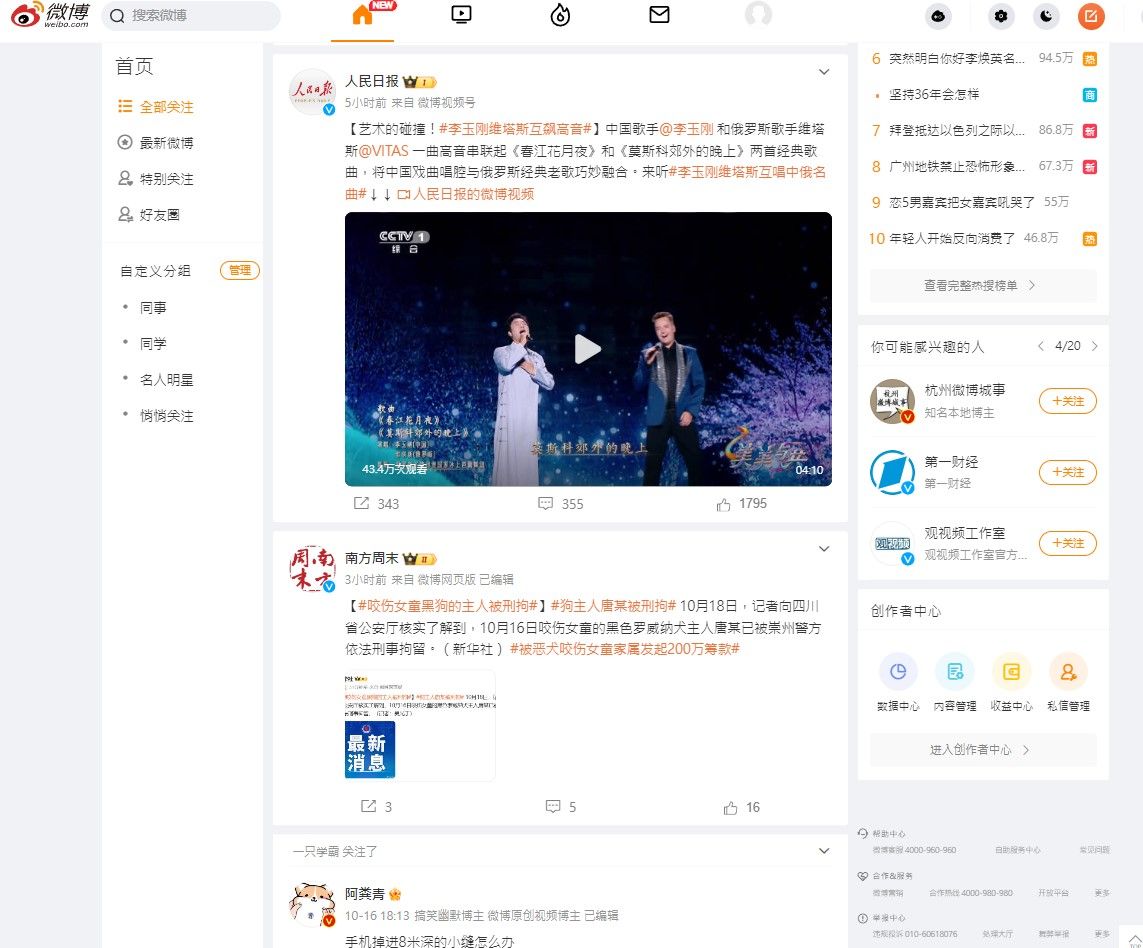Image resolution: width=1143 pixels, height=948 pixels.
Task: Select 特别关注 in the left sidebar
Action: 166,179
